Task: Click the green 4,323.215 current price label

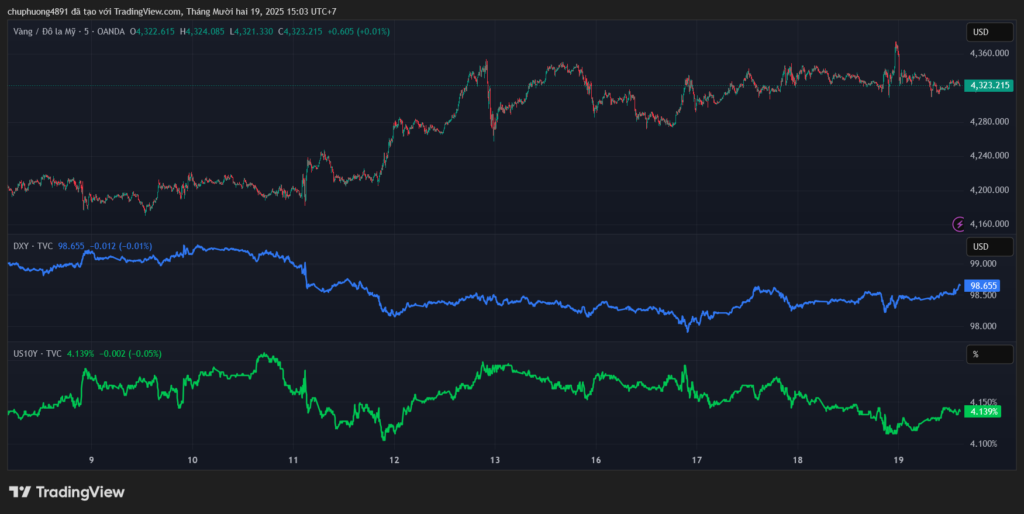Action: point(990,86)
